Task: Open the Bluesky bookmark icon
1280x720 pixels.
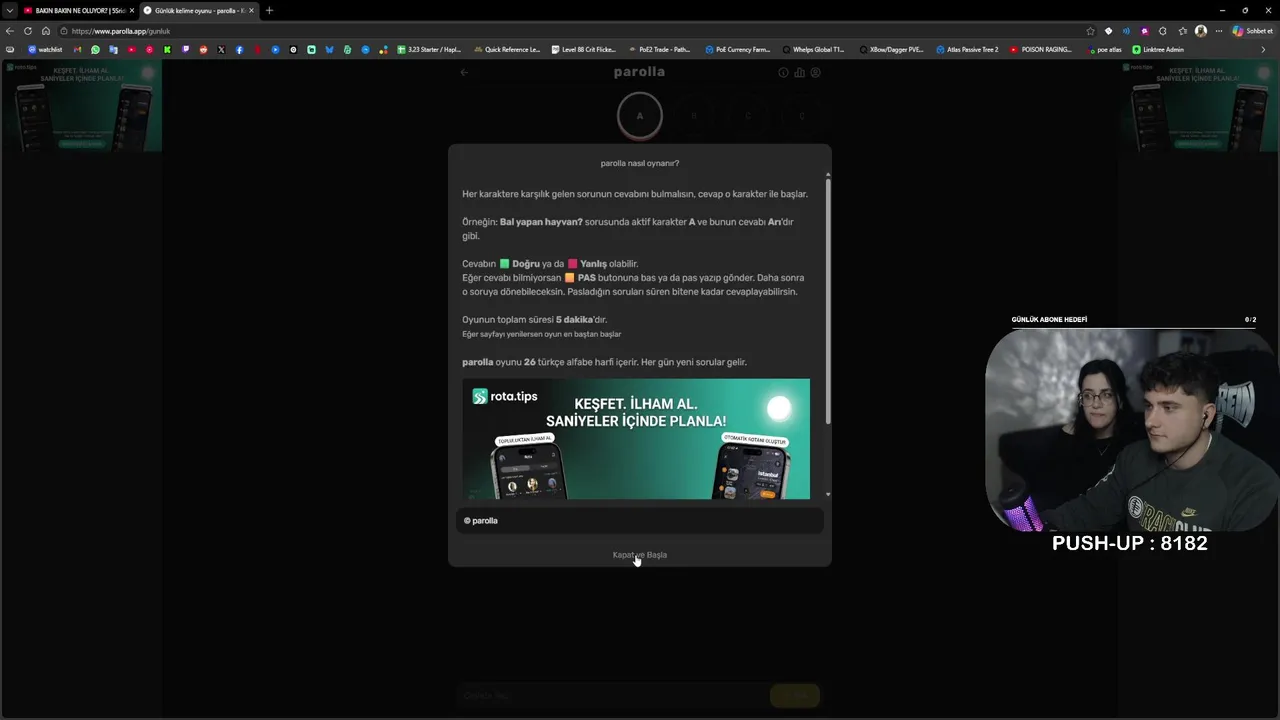Action: (330, 49)
